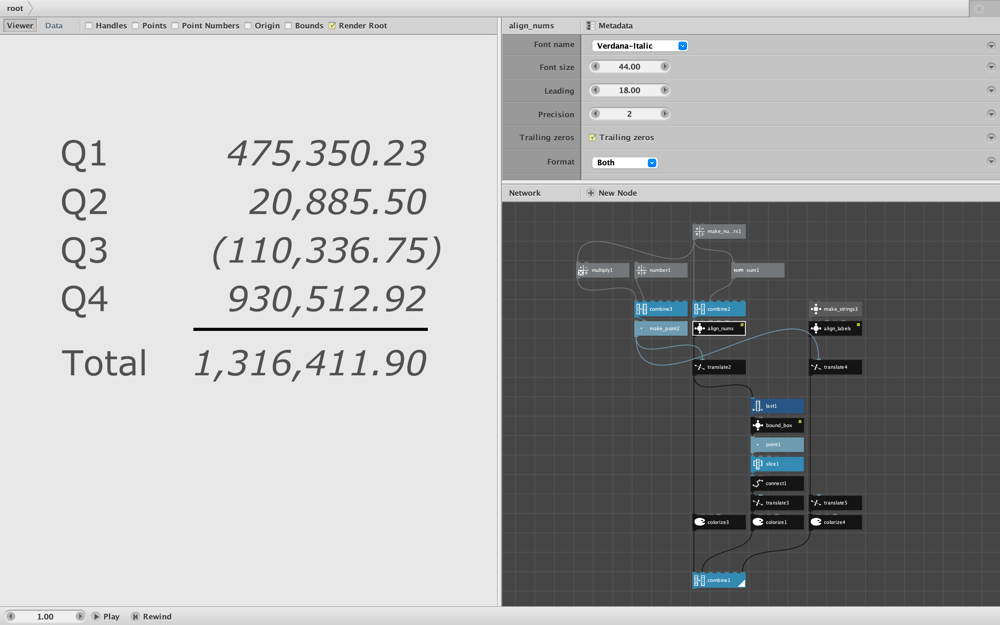The width and height of the screenshot is (1000, 625).
Task: Enable the Point Numbers checkbox
Action: (x=175, y=26)
